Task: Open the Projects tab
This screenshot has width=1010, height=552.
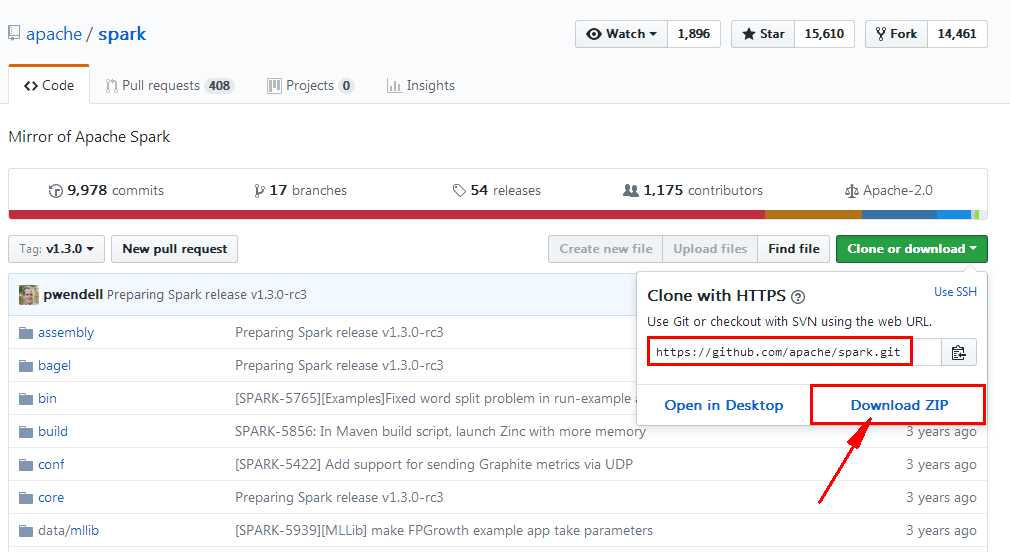Action: [x=310, y=86]
